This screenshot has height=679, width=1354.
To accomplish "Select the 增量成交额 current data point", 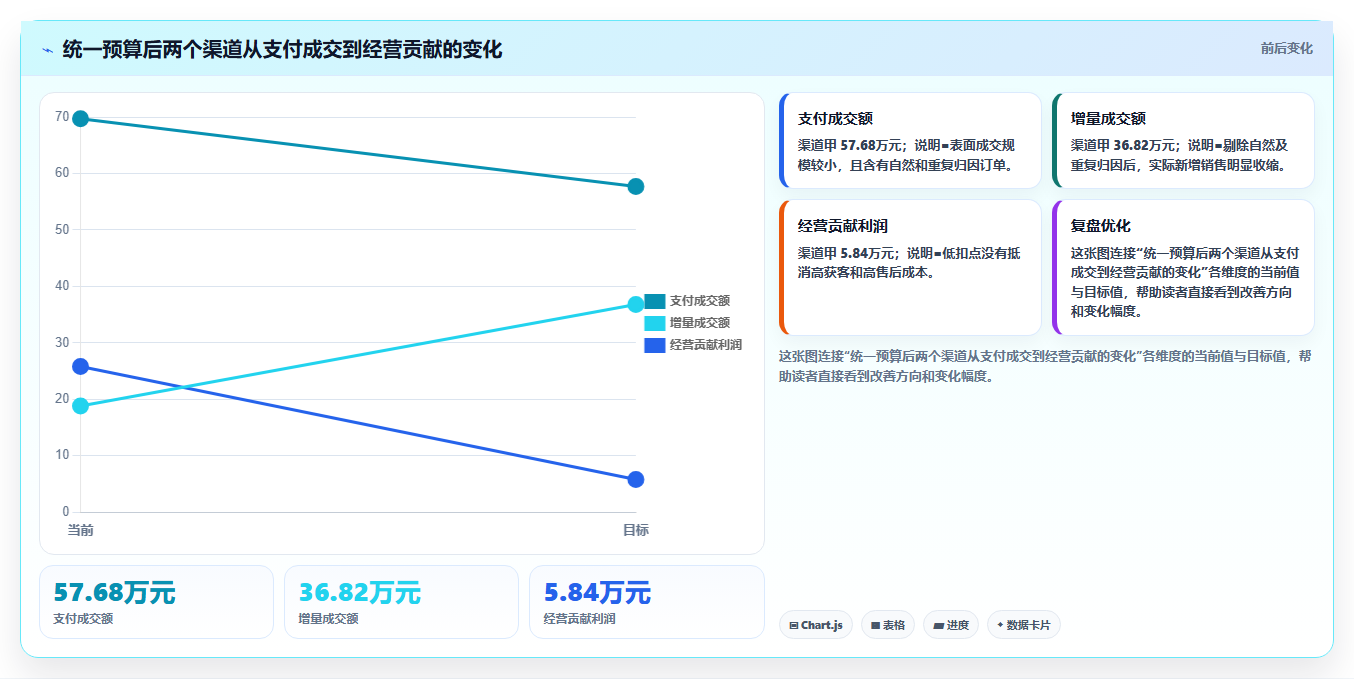I will [x=81, y=406].
